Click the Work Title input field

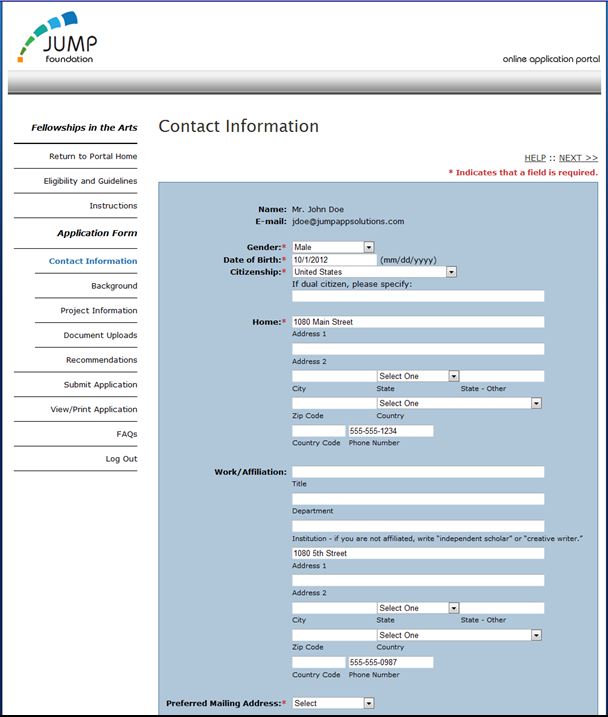tap(418, 472)
